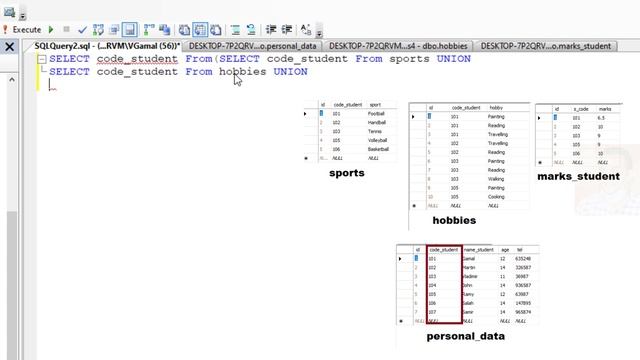Click the gray Cancel Executing Query square

pos(67,29)
